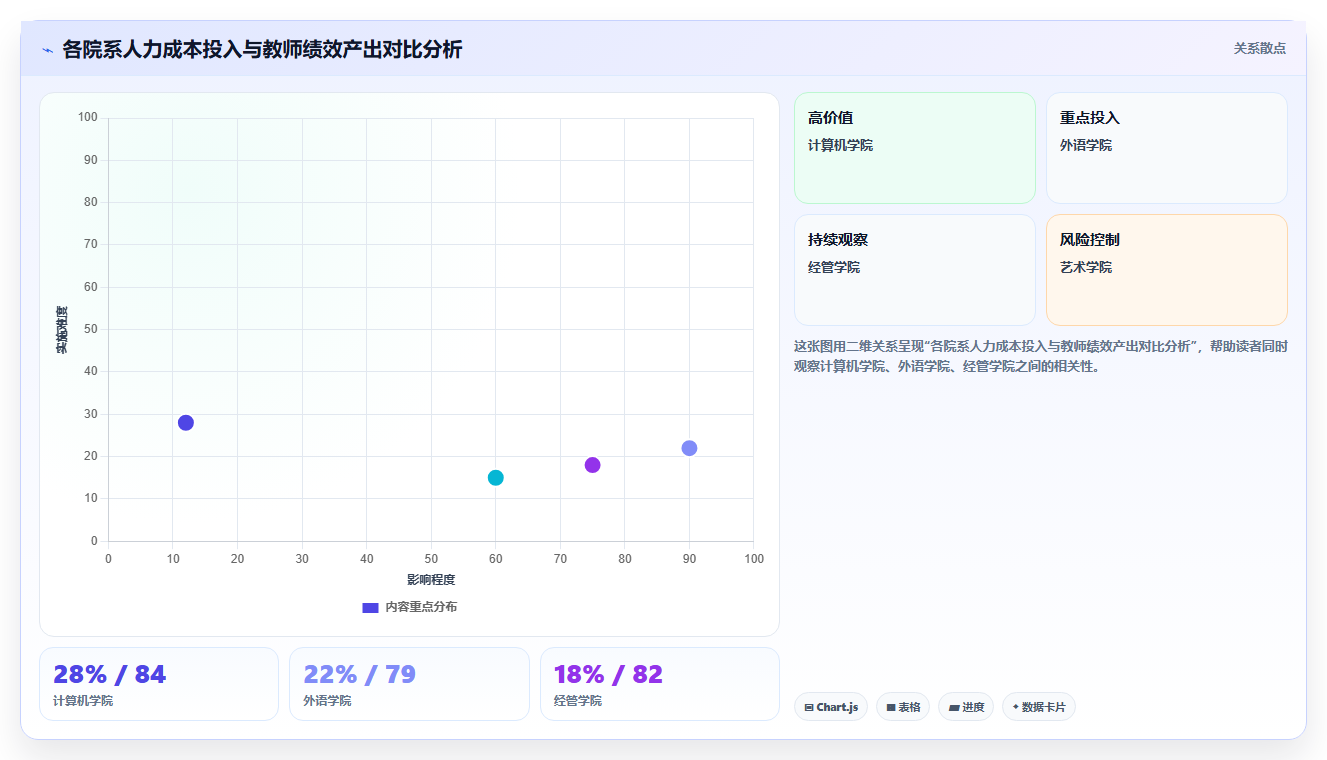Select the purple data point at x=75
1327x760 pixels.
(592, 465)
